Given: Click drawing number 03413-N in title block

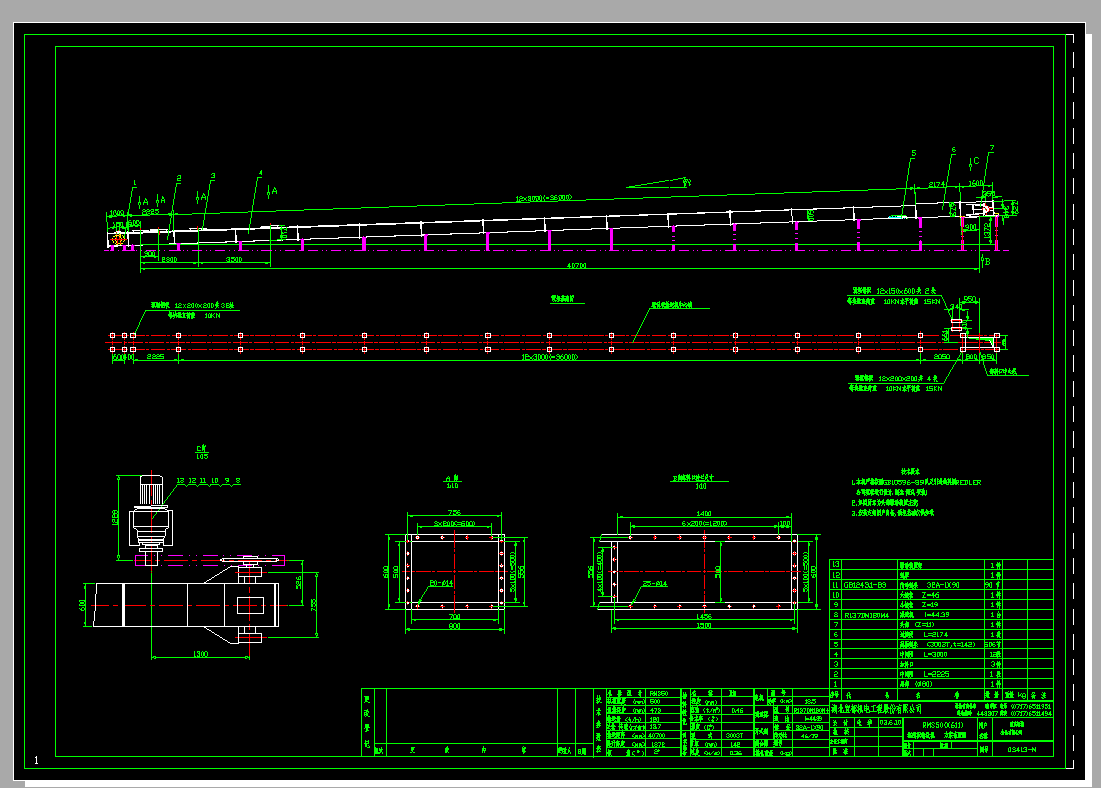Looking at the screenshot, I should click(1023, 748).
